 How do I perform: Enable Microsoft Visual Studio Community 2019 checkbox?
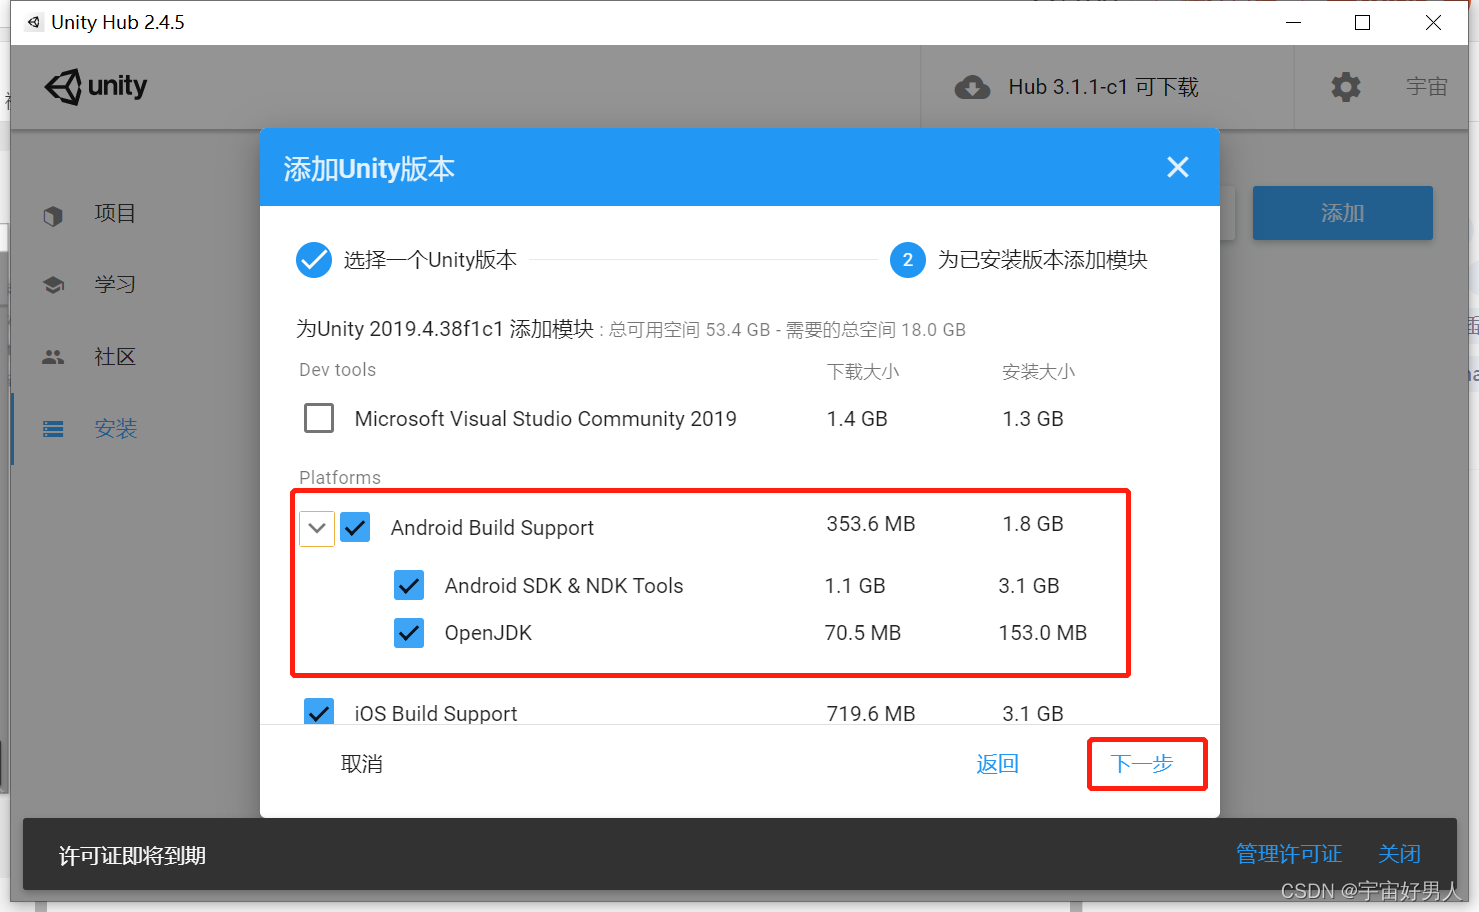[x=319, y=418]
